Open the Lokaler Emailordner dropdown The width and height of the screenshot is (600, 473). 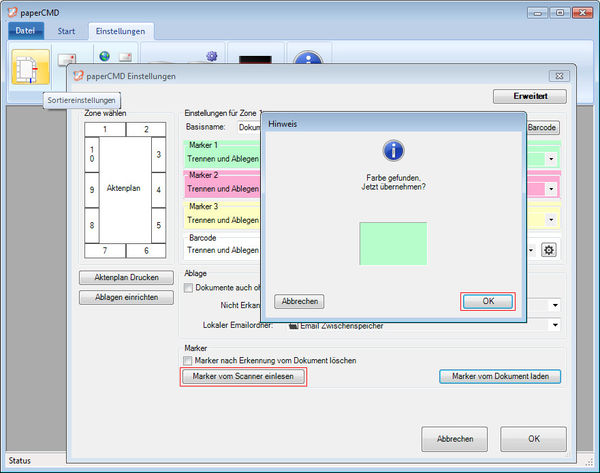pos(555,325)
